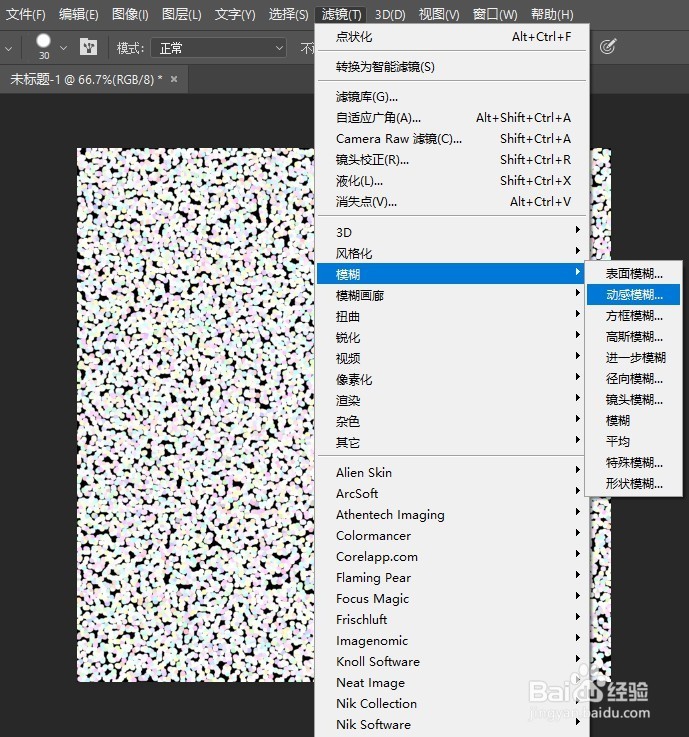
Task: Open the 液化(L)... liquify filter
Action: [x=451, y=180]
